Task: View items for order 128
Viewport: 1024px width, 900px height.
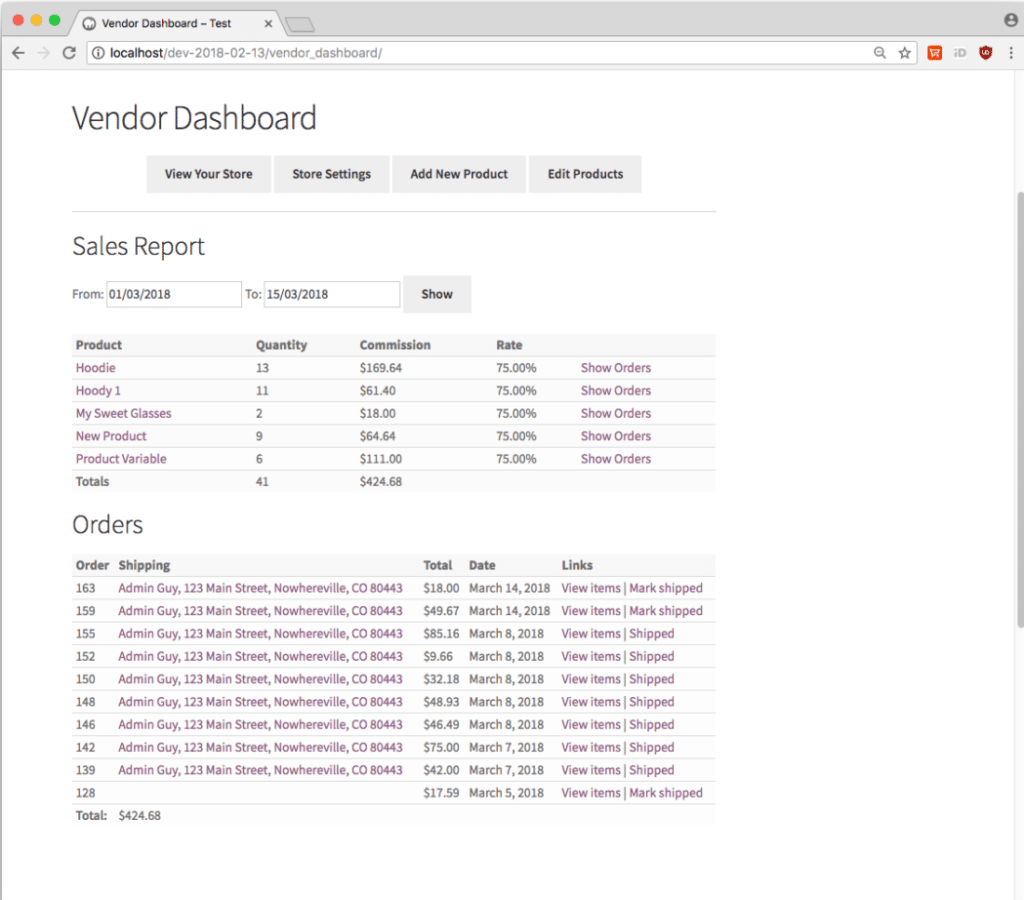Action: click(590, 792)
